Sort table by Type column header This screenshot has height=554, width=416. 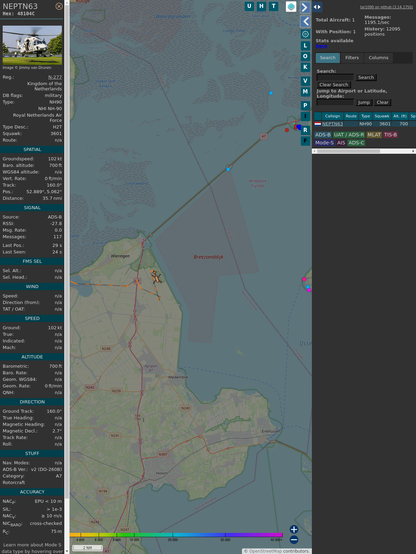(365, 116)
